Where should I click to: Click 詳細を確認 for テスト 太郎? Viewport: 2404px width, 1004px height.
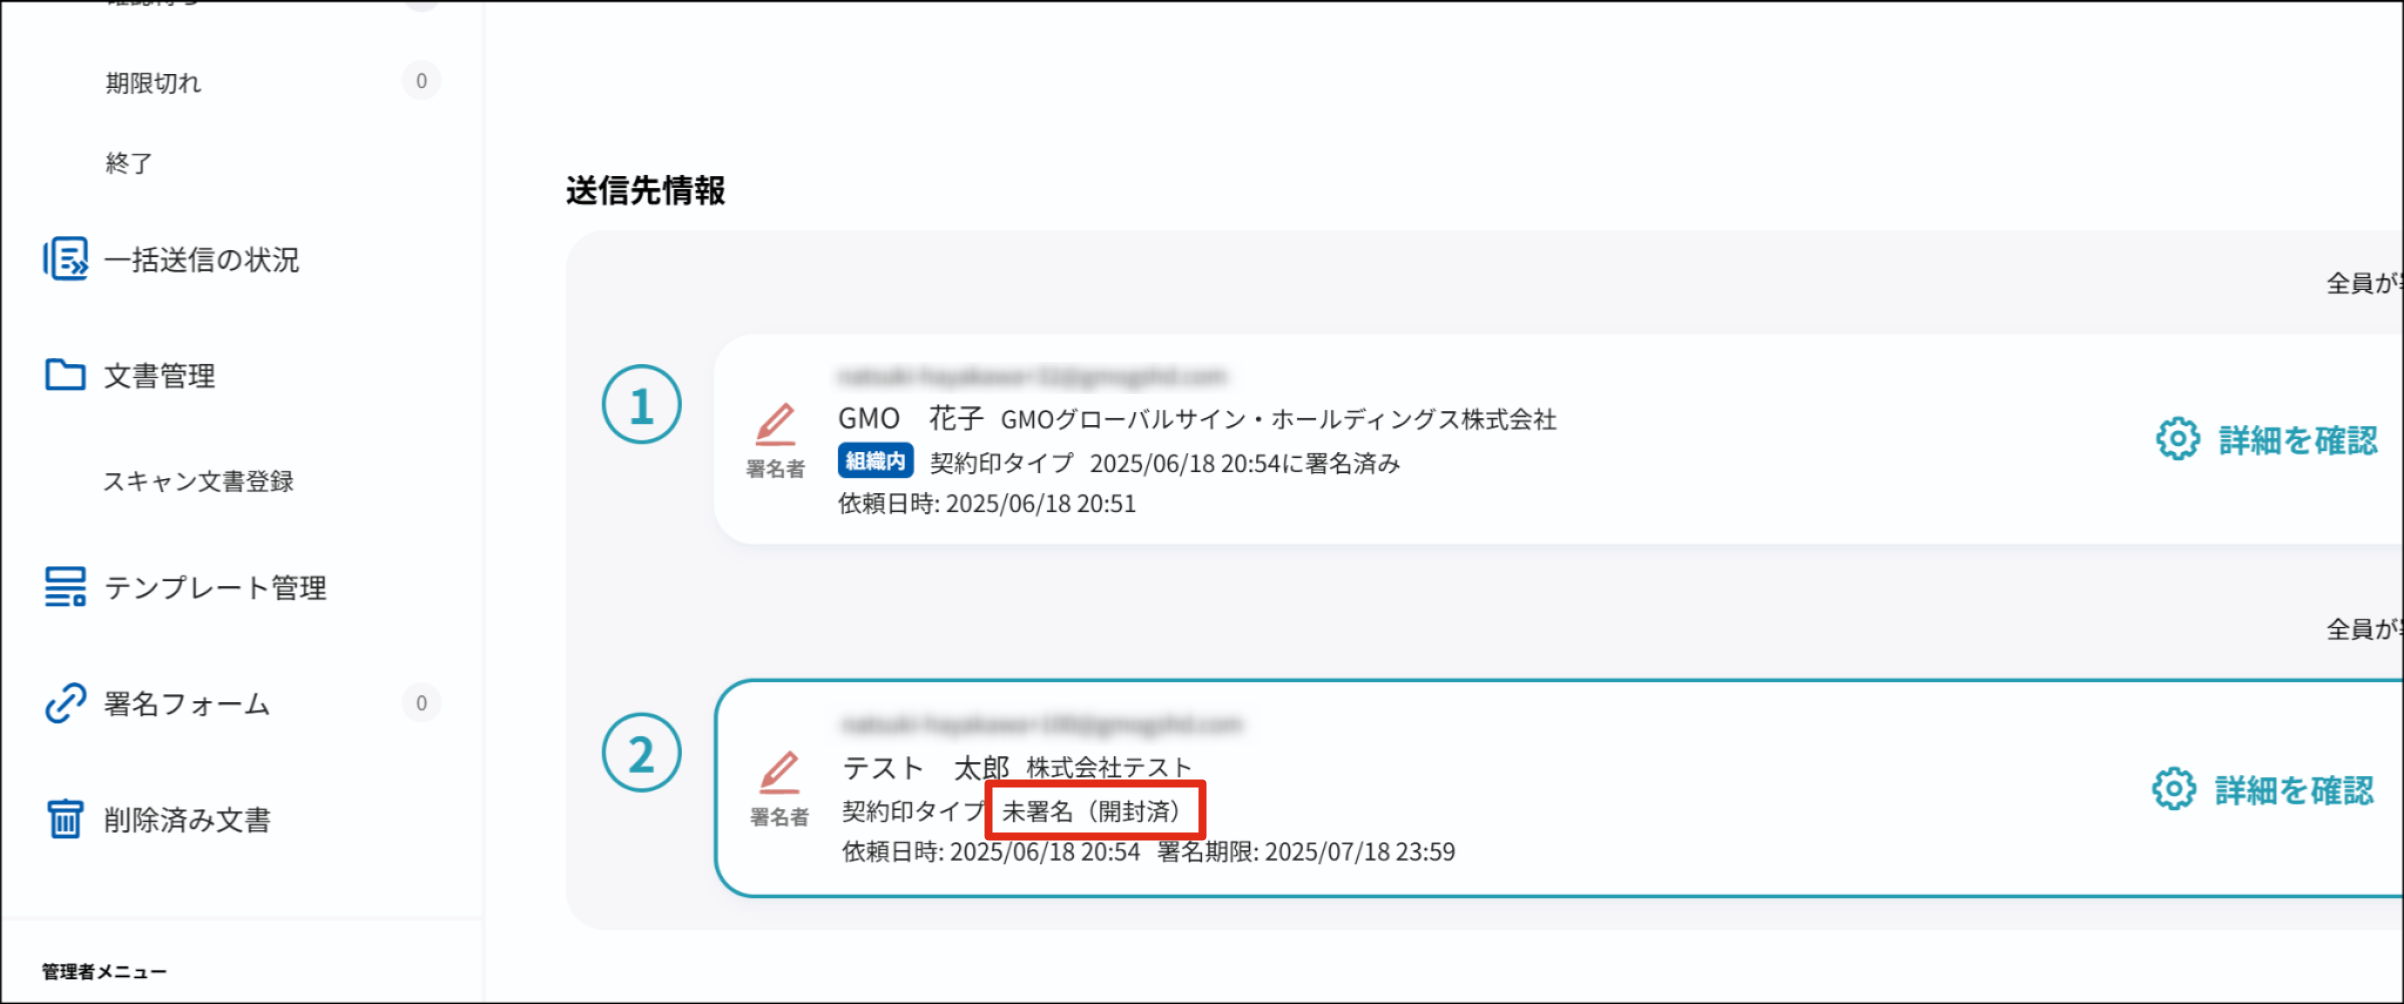[2293, 790]
